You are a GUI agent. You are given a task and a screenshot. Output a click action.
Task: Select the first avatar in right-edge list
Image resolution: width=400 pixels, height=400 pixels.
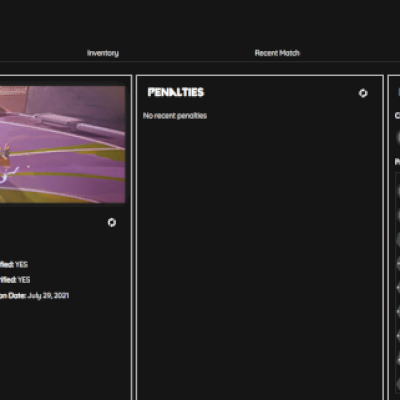tap(398, 191)
